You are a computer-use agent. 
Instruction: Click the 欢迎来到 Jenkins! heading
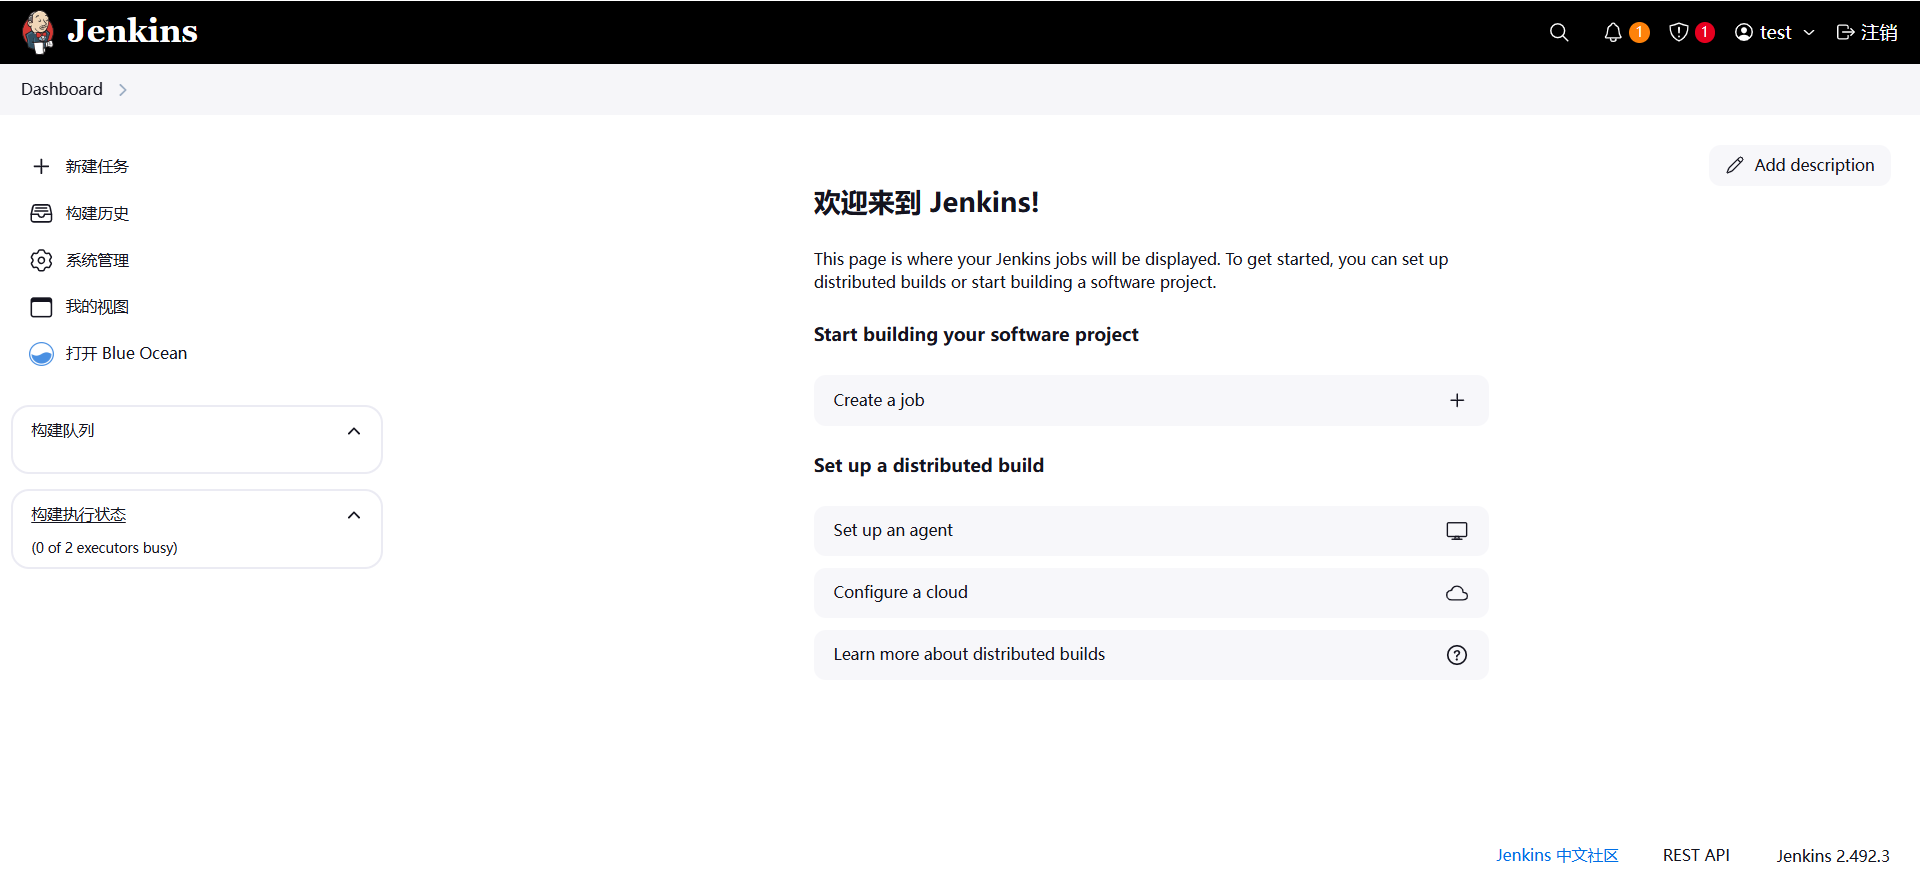pyautogui.click(x=926, y=203)
